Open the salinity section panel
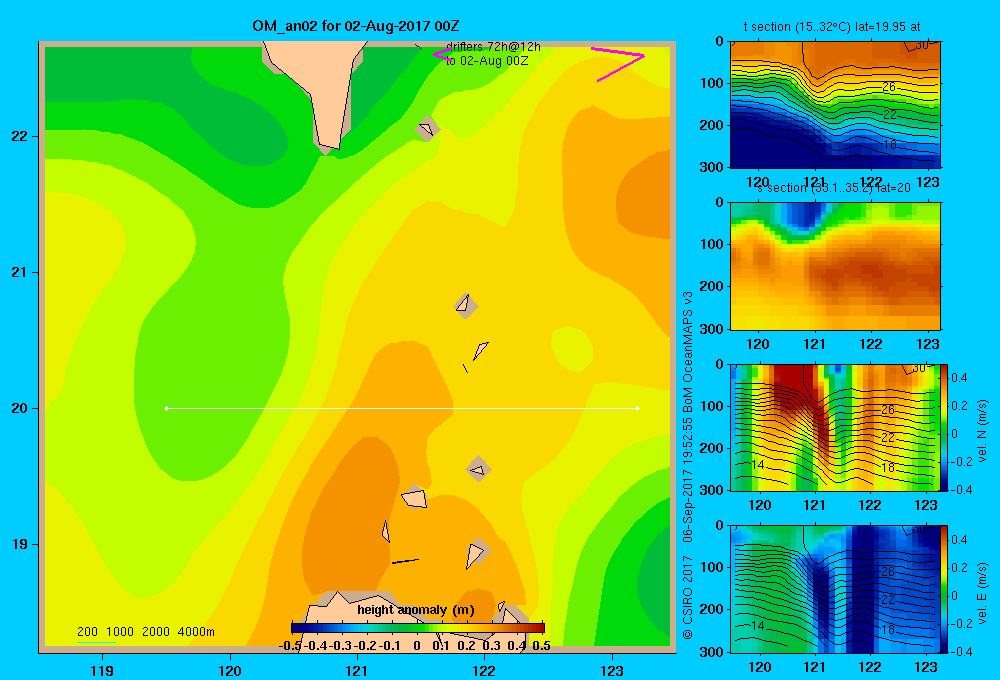This screenshot has width=1000, height=680. (x=835, y=266)
